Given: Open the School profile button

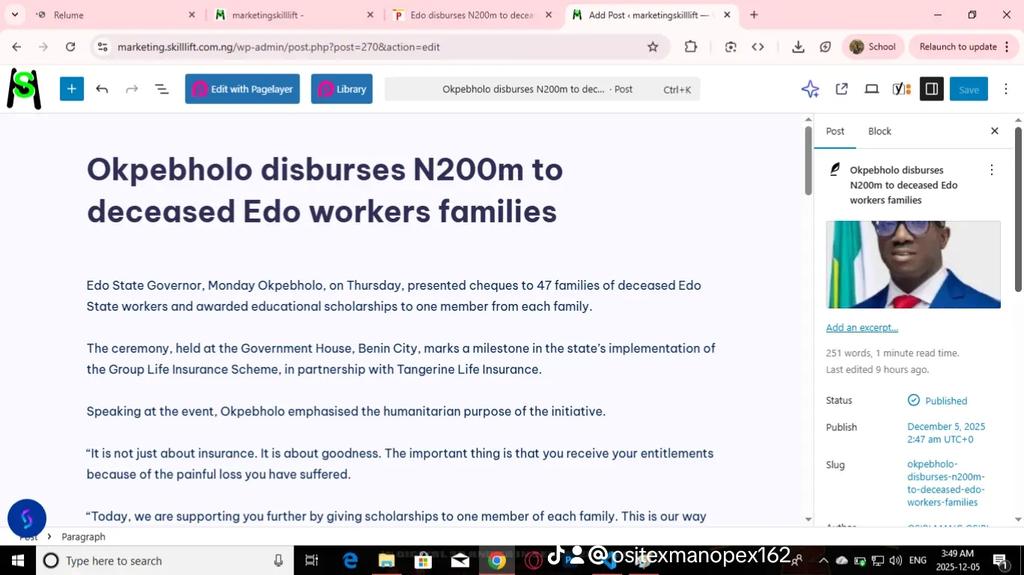Looking at the screenshot, I should click(873, 46).
